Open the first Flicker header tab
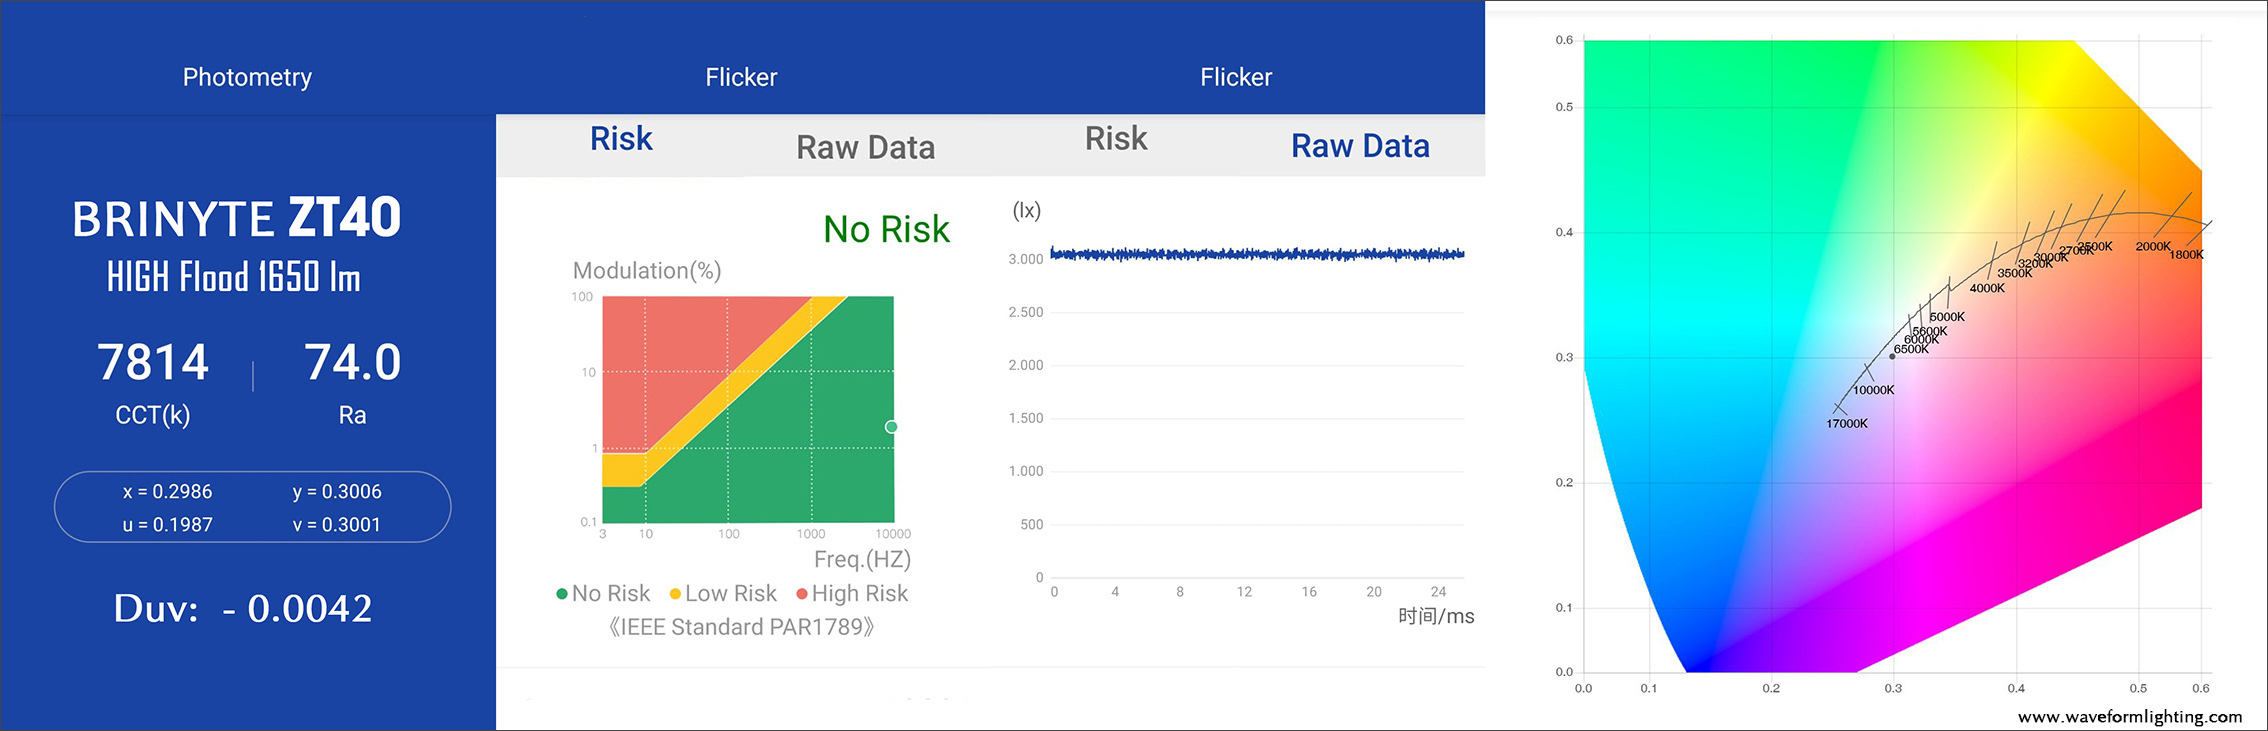Screen dimensions: 2268x731 click(x=741, y=77)
